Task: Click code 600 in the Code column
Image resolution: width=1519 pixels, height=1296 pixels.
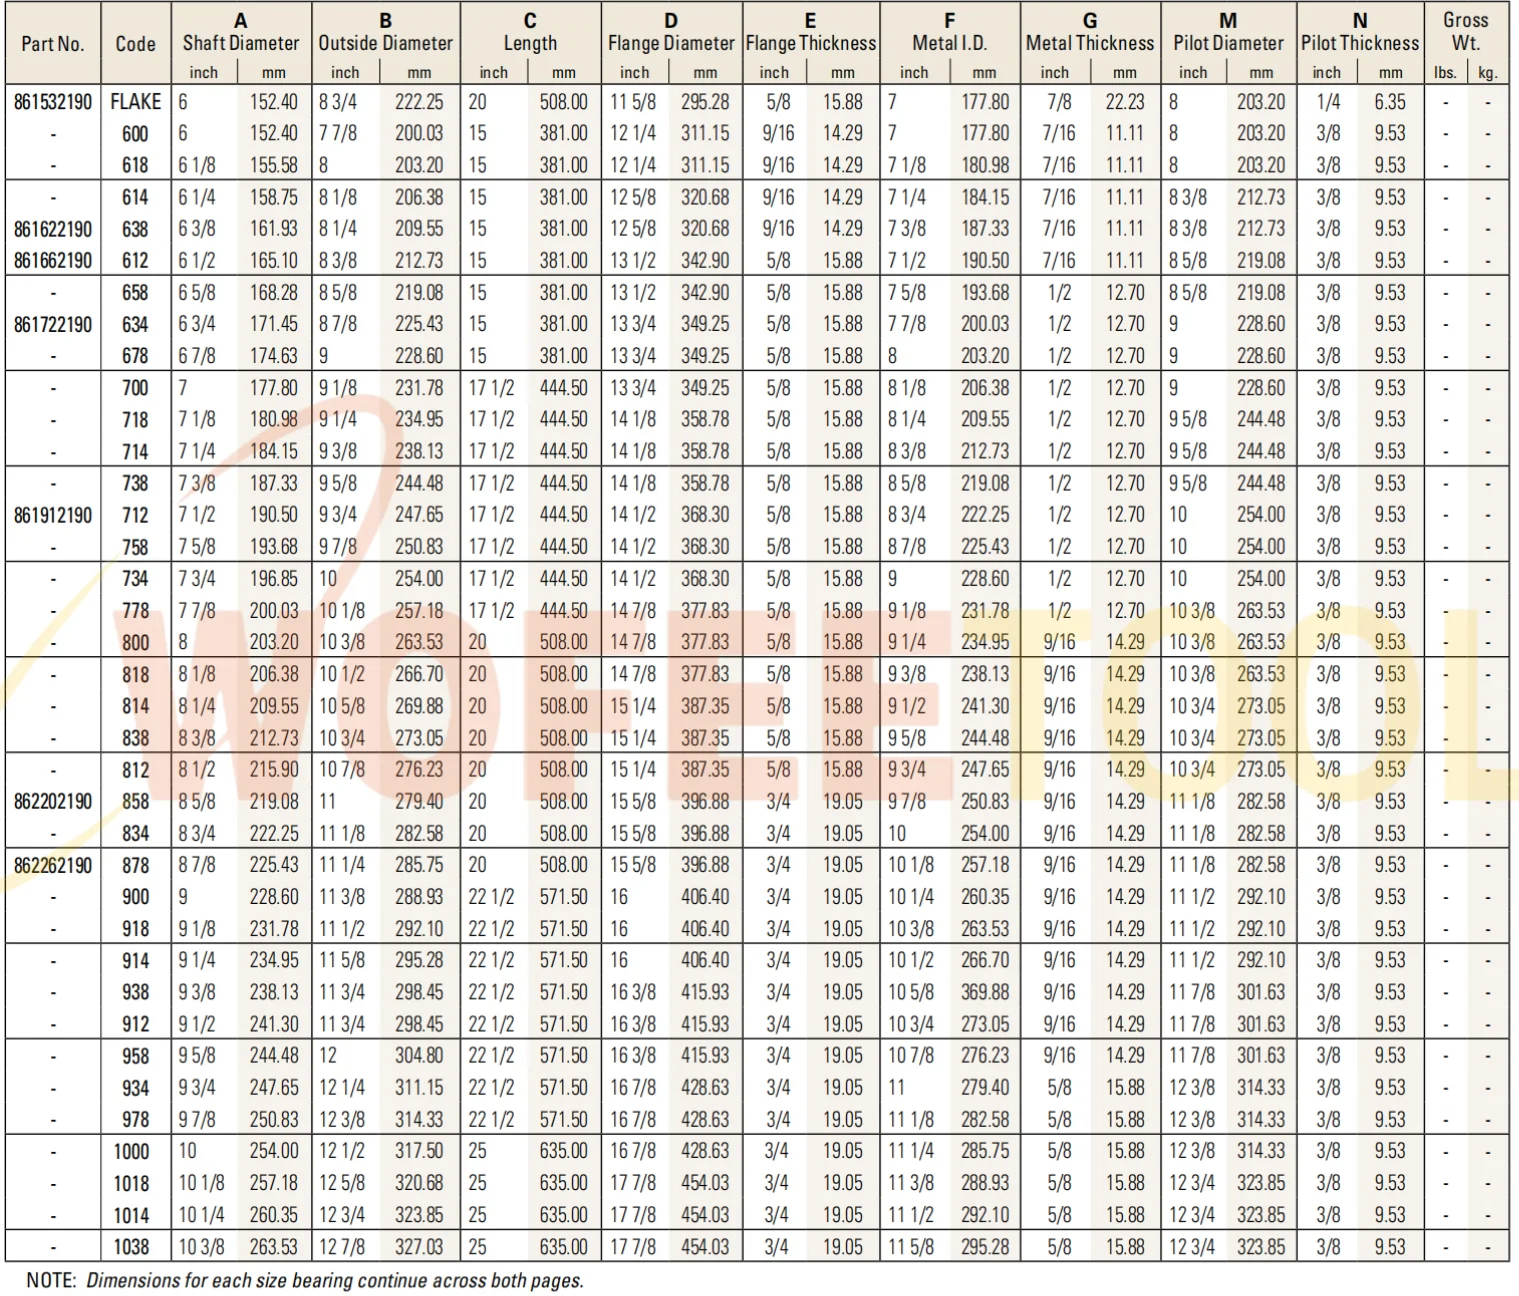Action: point(136,134)
